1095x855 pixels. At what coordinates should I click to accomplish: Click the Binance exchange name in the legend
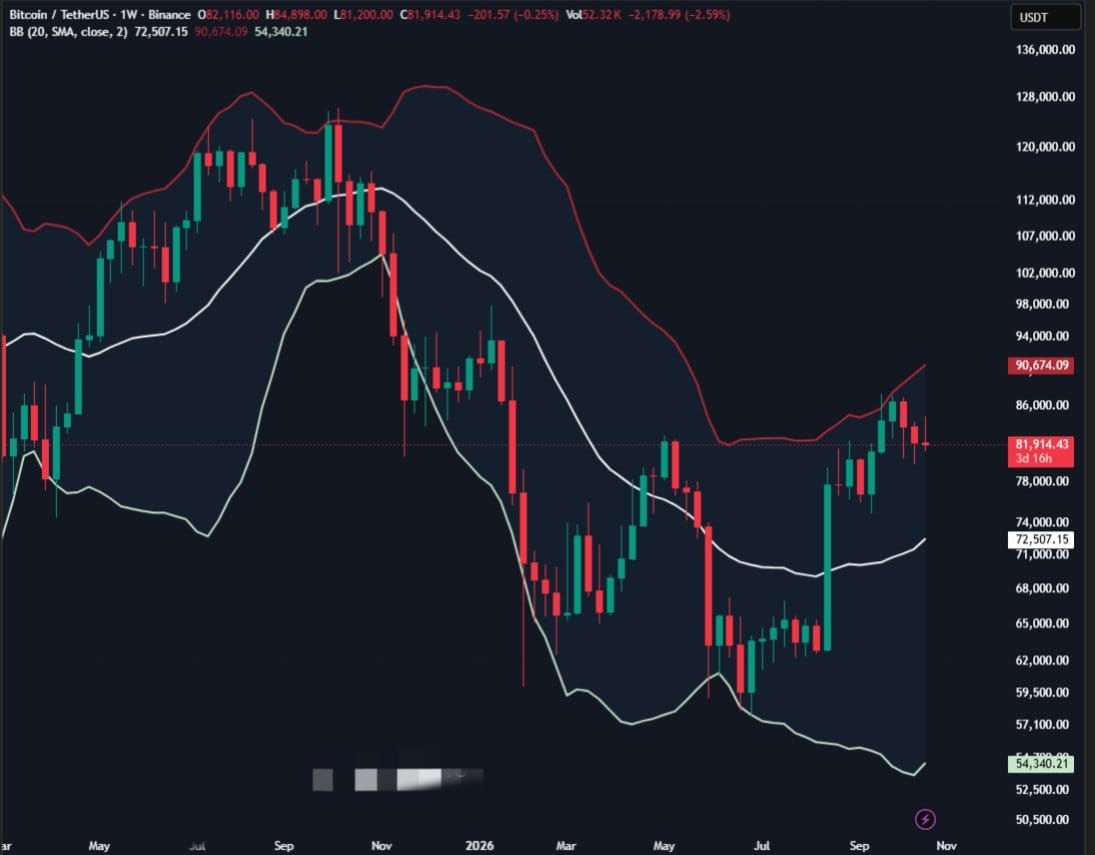(169, 15)
